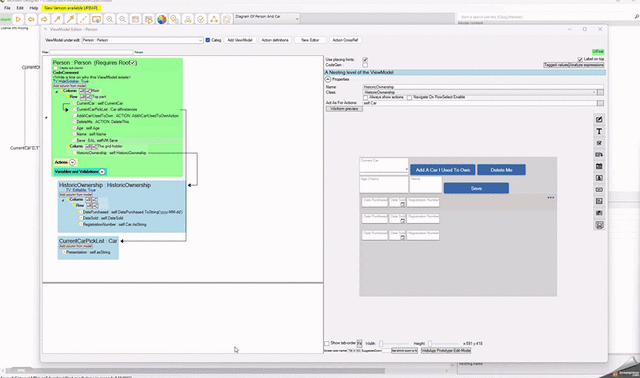This screenshot has height=378, width=640.
Task: Open the Class HistoricOwnership dropdown
Action: (x=480, y=92)
